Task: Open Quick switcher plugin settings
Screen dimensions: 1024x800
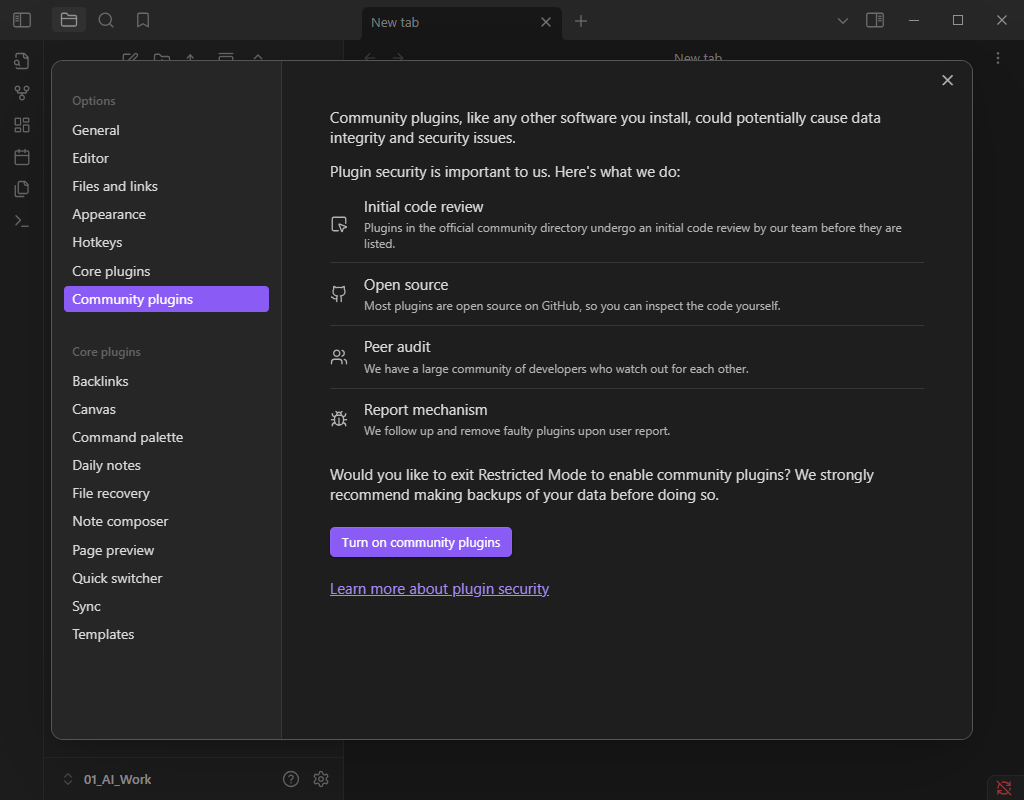Action: tap(166, 579)
